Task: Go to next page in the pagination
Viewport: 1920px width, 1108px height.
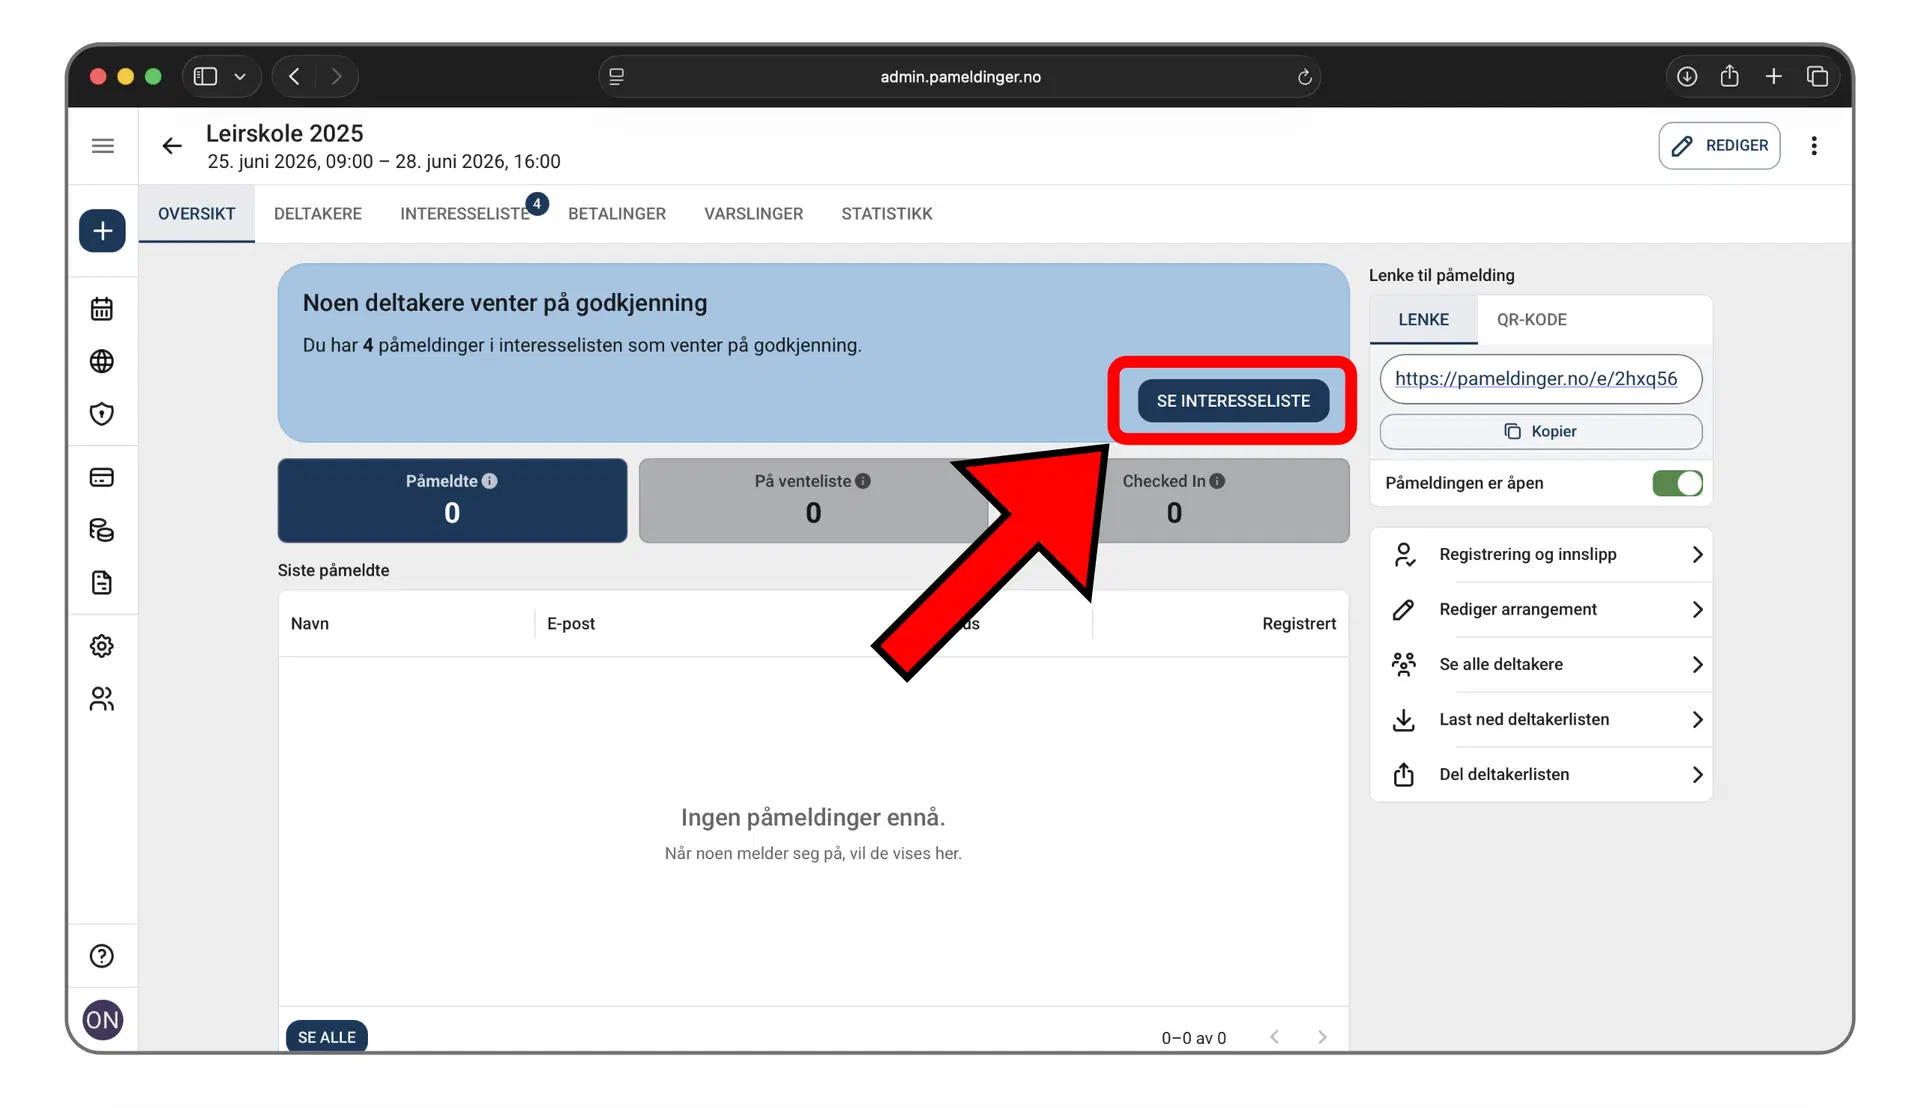Action: click(1322, 1037)
